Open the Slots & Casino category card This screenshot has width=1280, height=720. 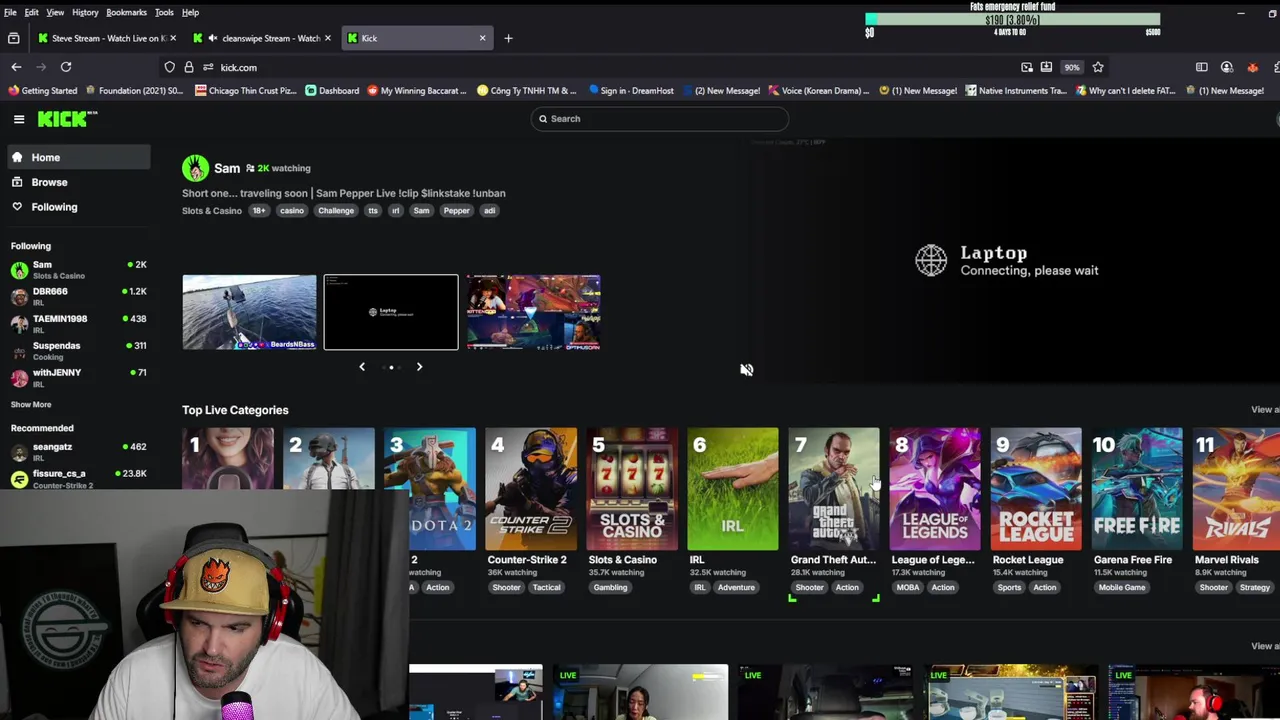click(x=632, y=489)
